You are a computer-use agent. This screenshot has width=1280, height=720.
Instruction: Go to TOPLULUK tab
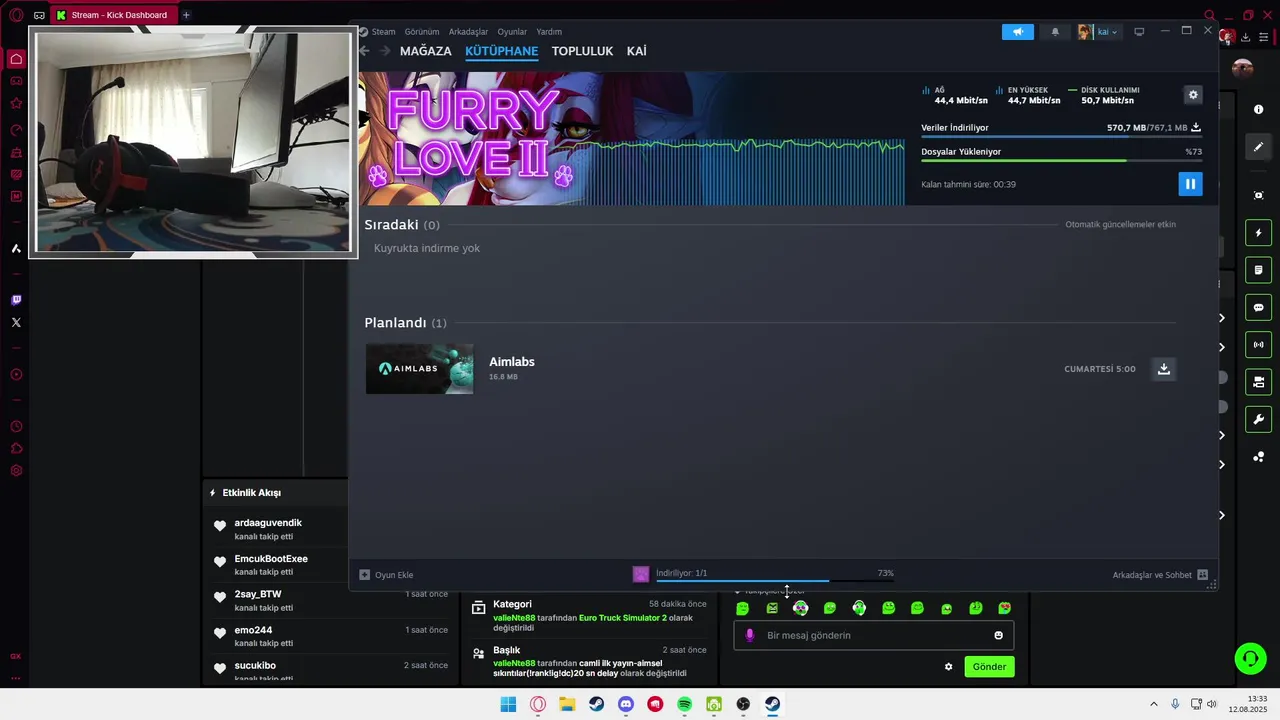[x=582, y=51]
